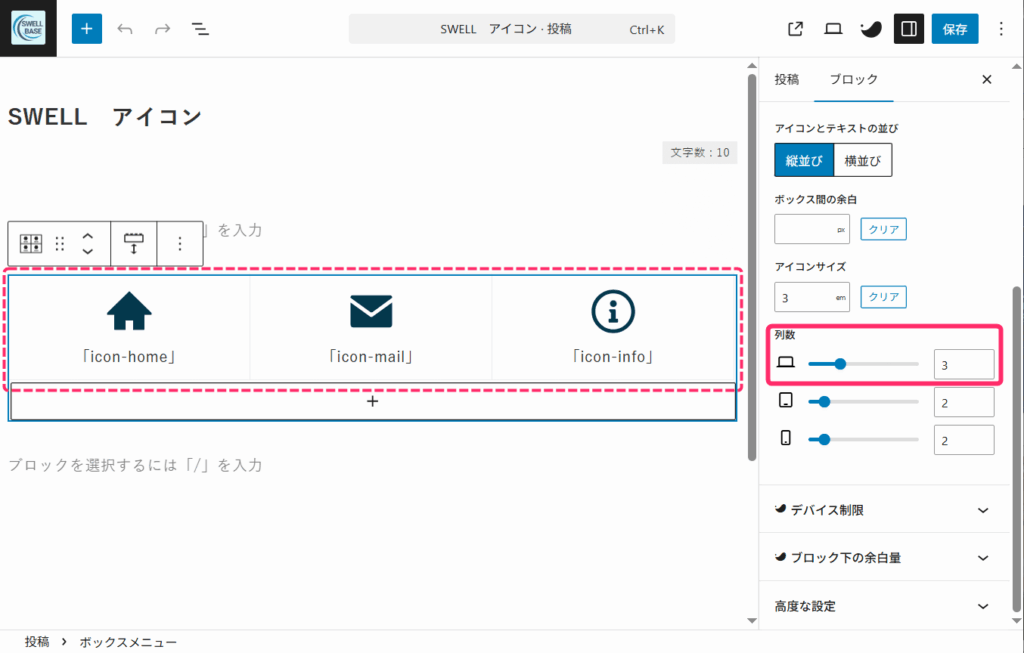Click the block drag handle
Screen dimensions: 1024x653
(60, 244)
